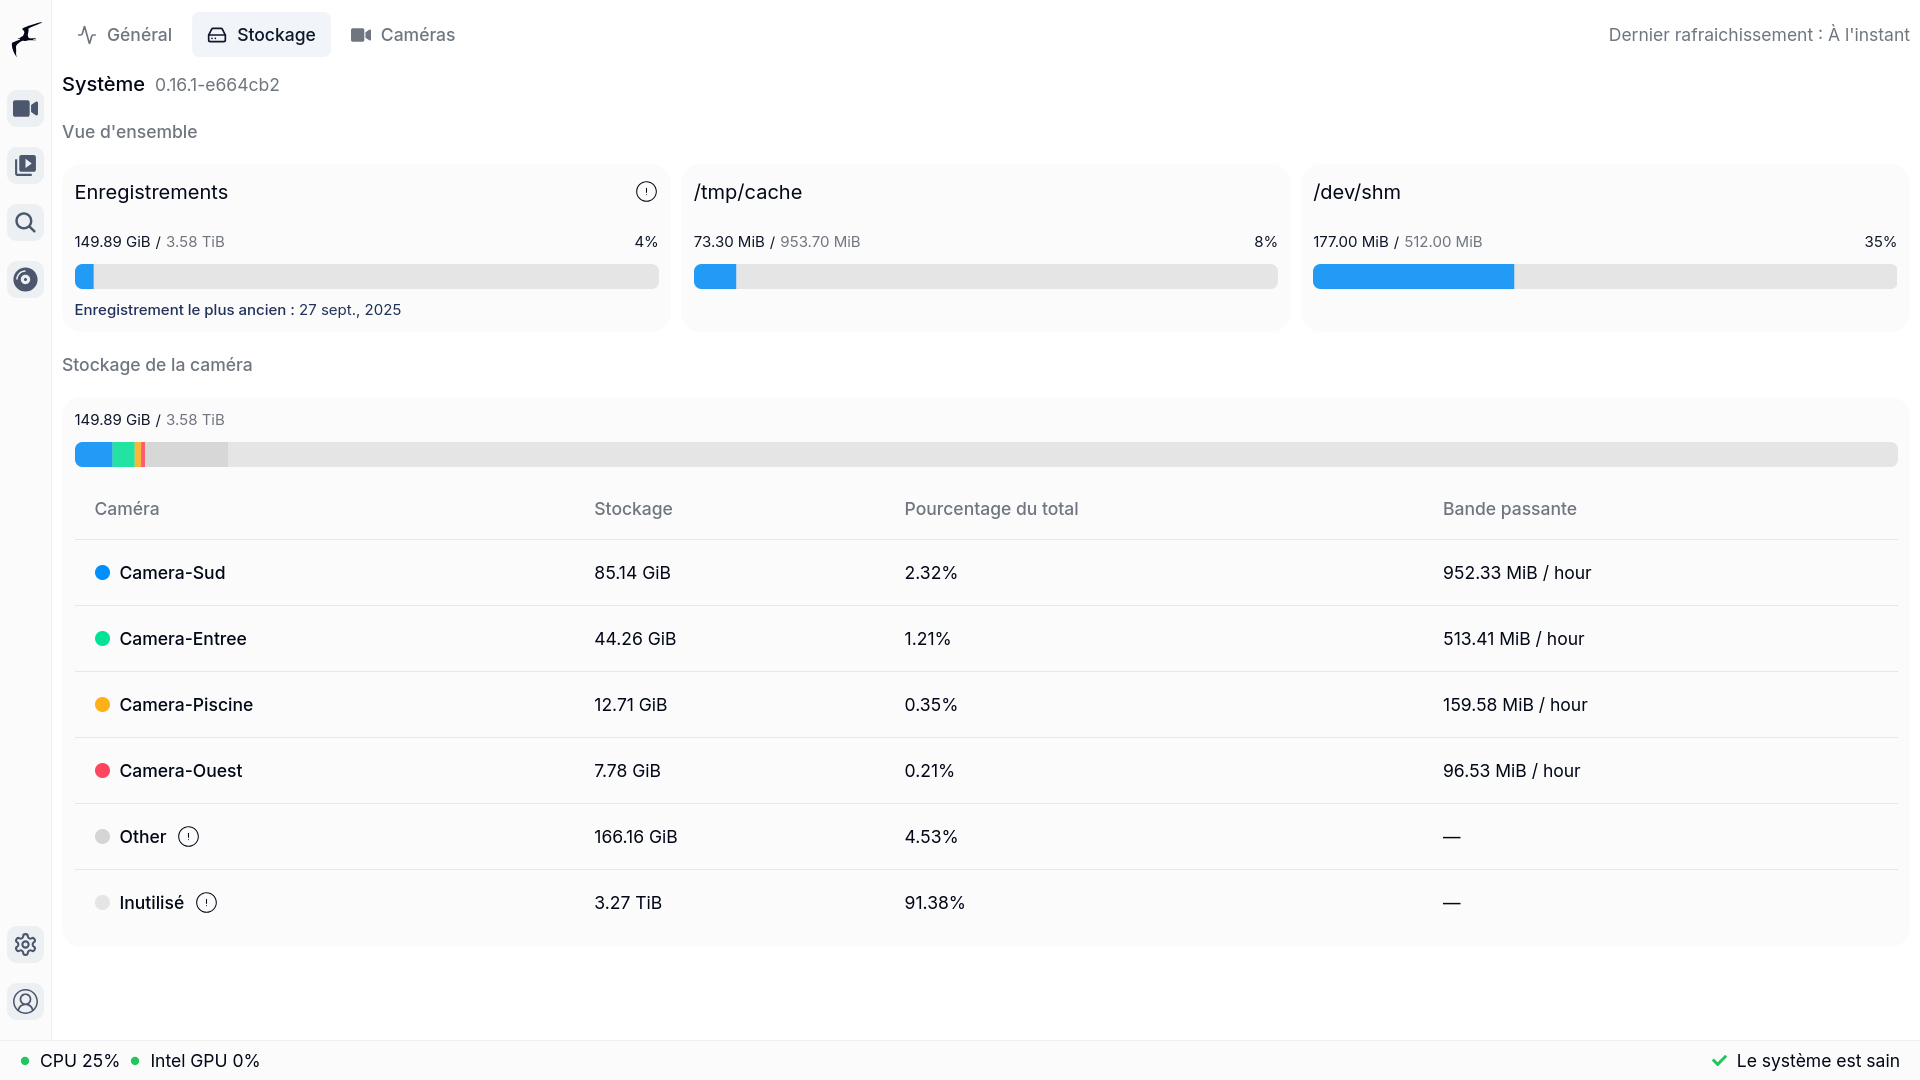Open the account profile icon
1920x1080 pixels.
(x=26, y=1001)
